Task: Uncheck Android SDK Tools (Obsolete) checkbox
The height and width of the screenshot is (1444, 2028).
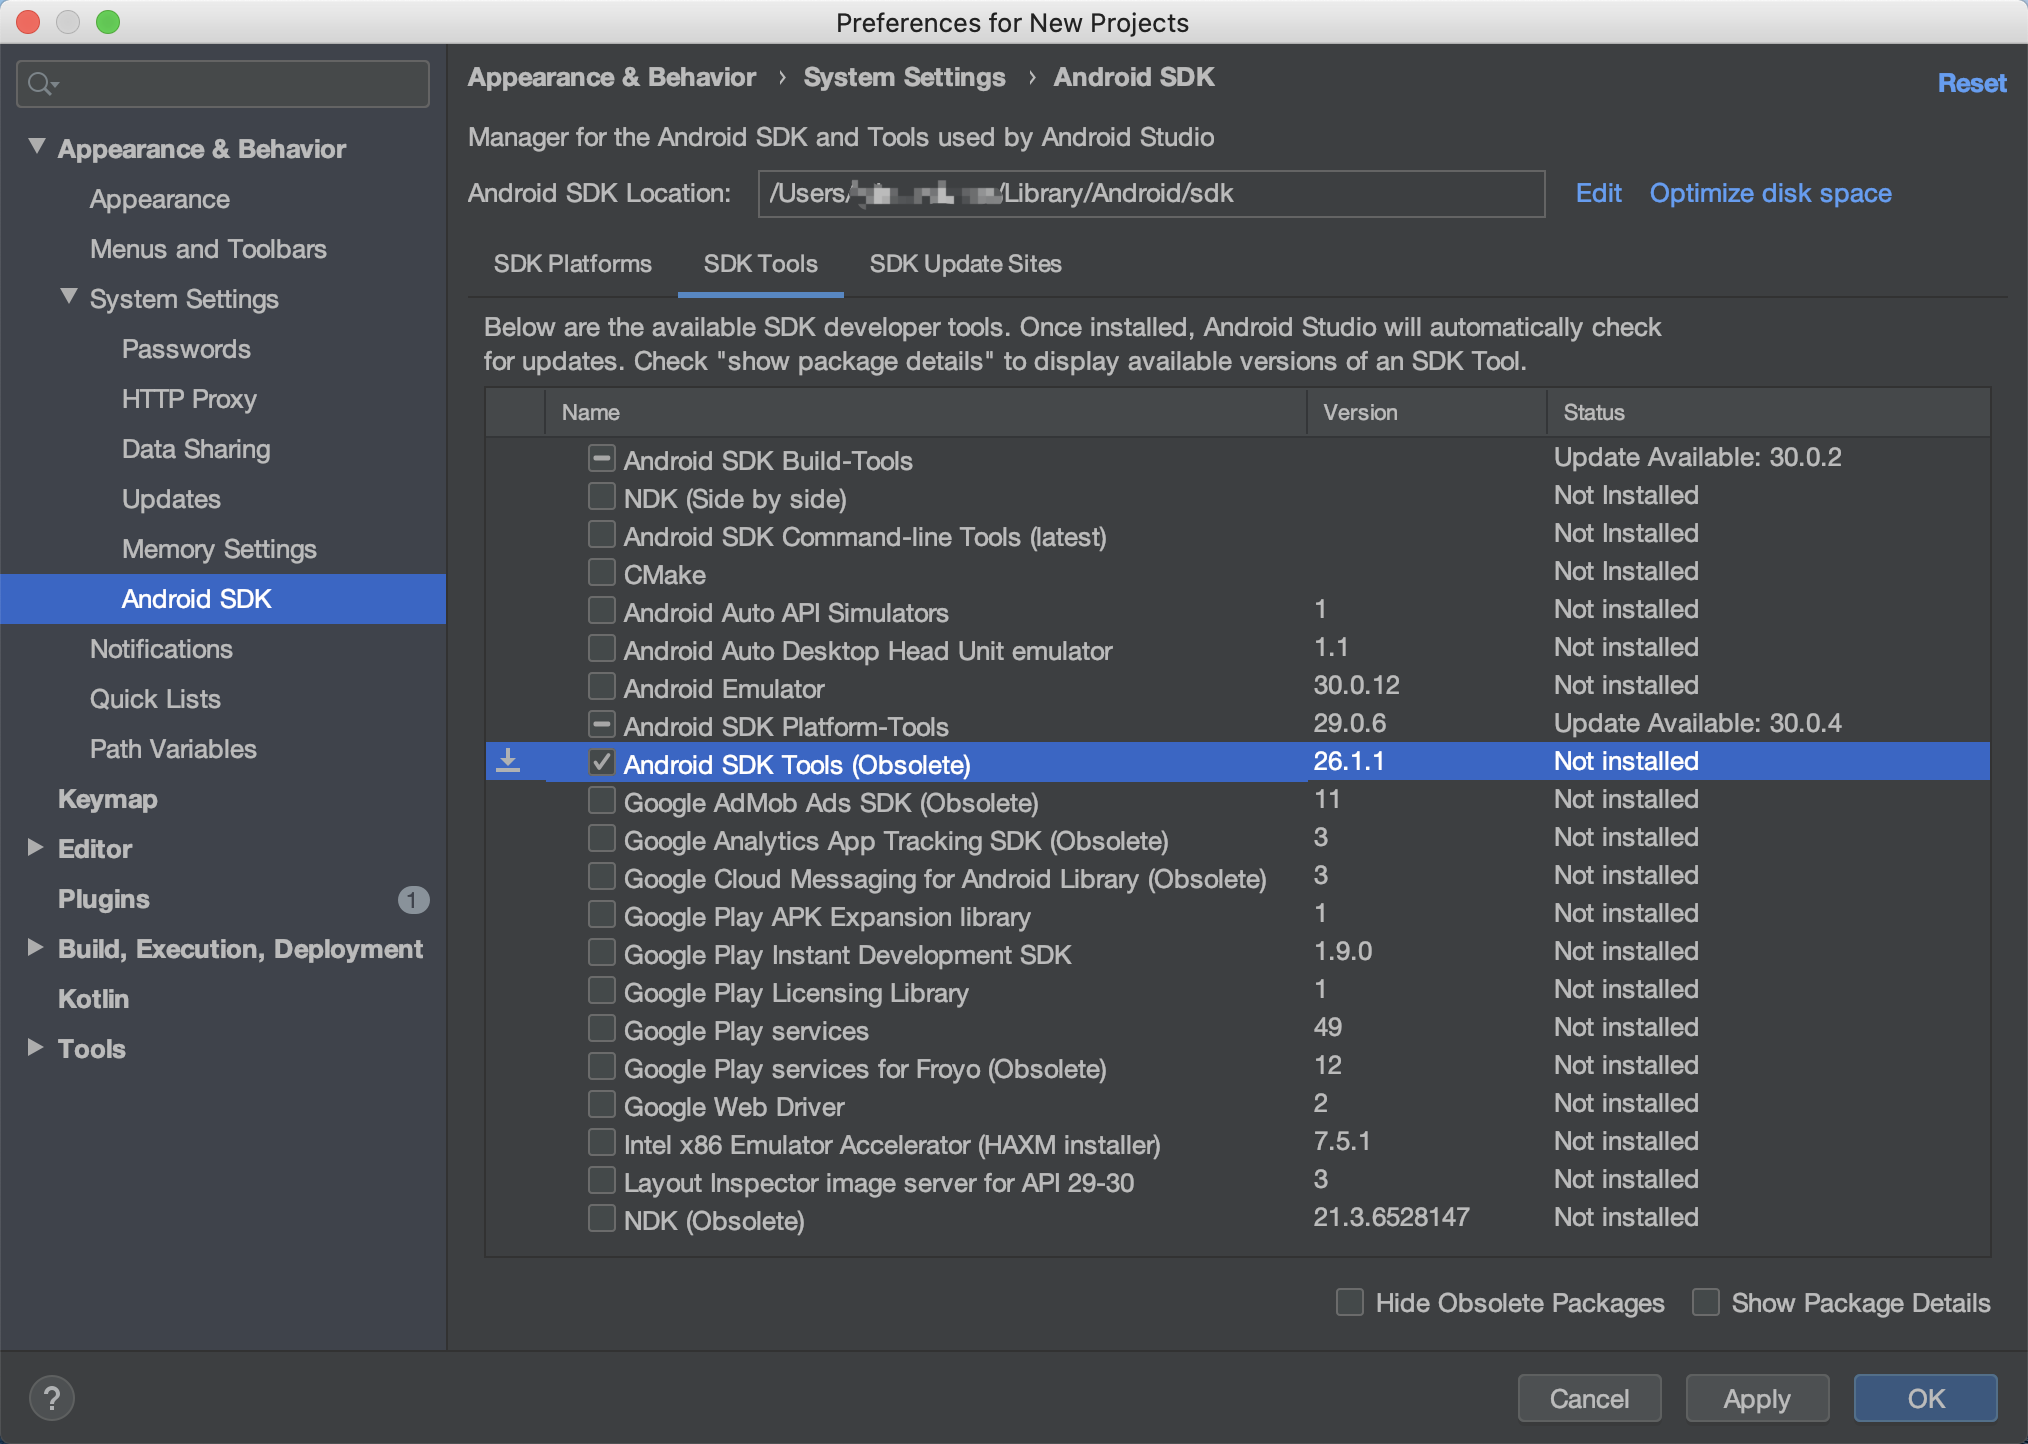Action: 601,763
